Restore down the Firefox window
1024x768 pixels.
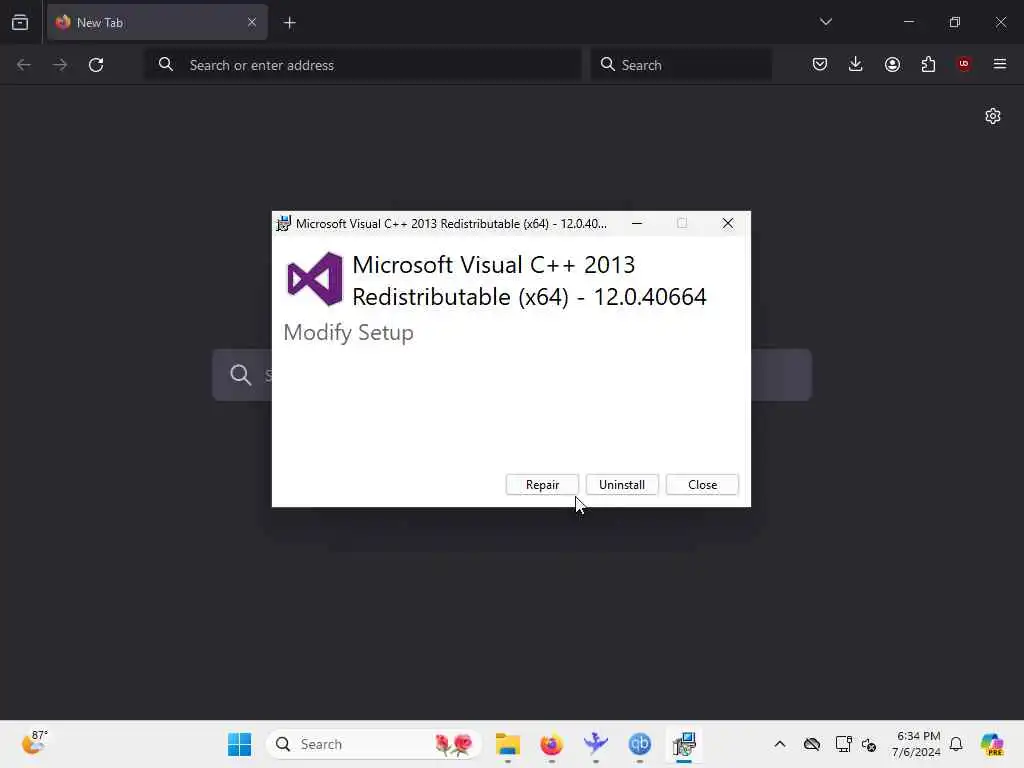pyautogui.click(x=955, y=22)
